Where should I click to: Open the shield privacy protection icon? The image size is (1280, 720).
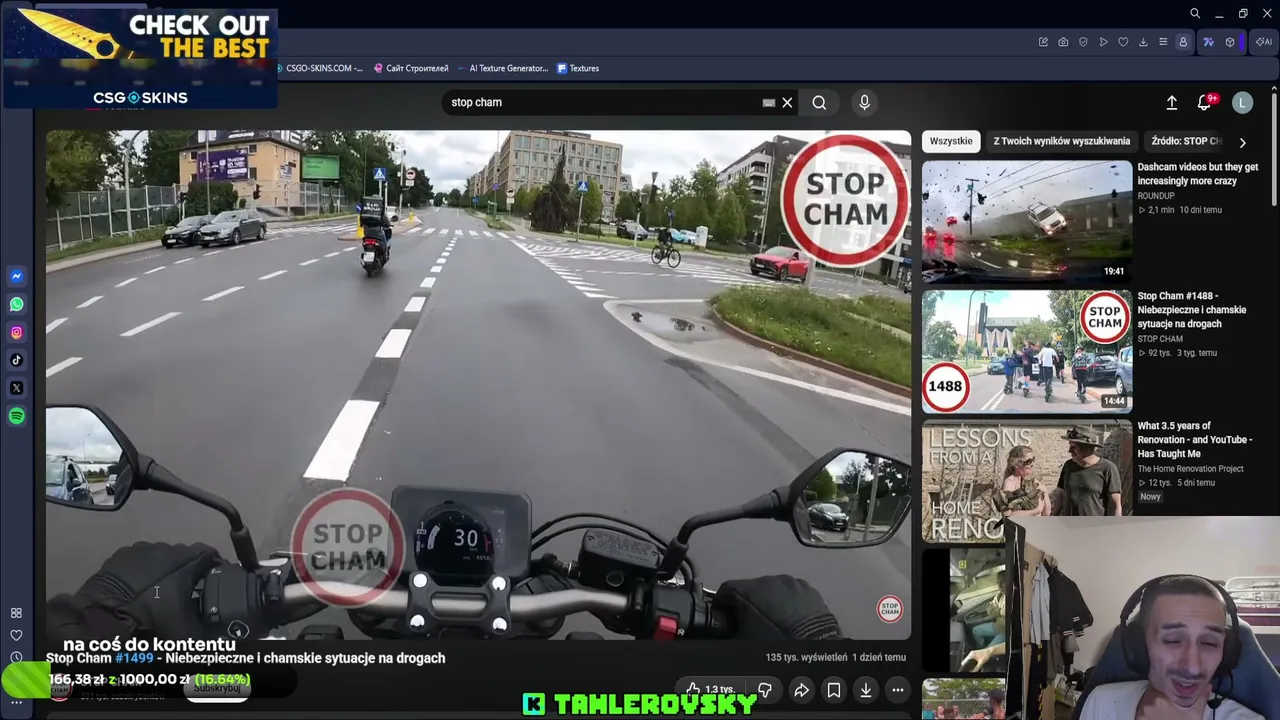click(1083, 42)
